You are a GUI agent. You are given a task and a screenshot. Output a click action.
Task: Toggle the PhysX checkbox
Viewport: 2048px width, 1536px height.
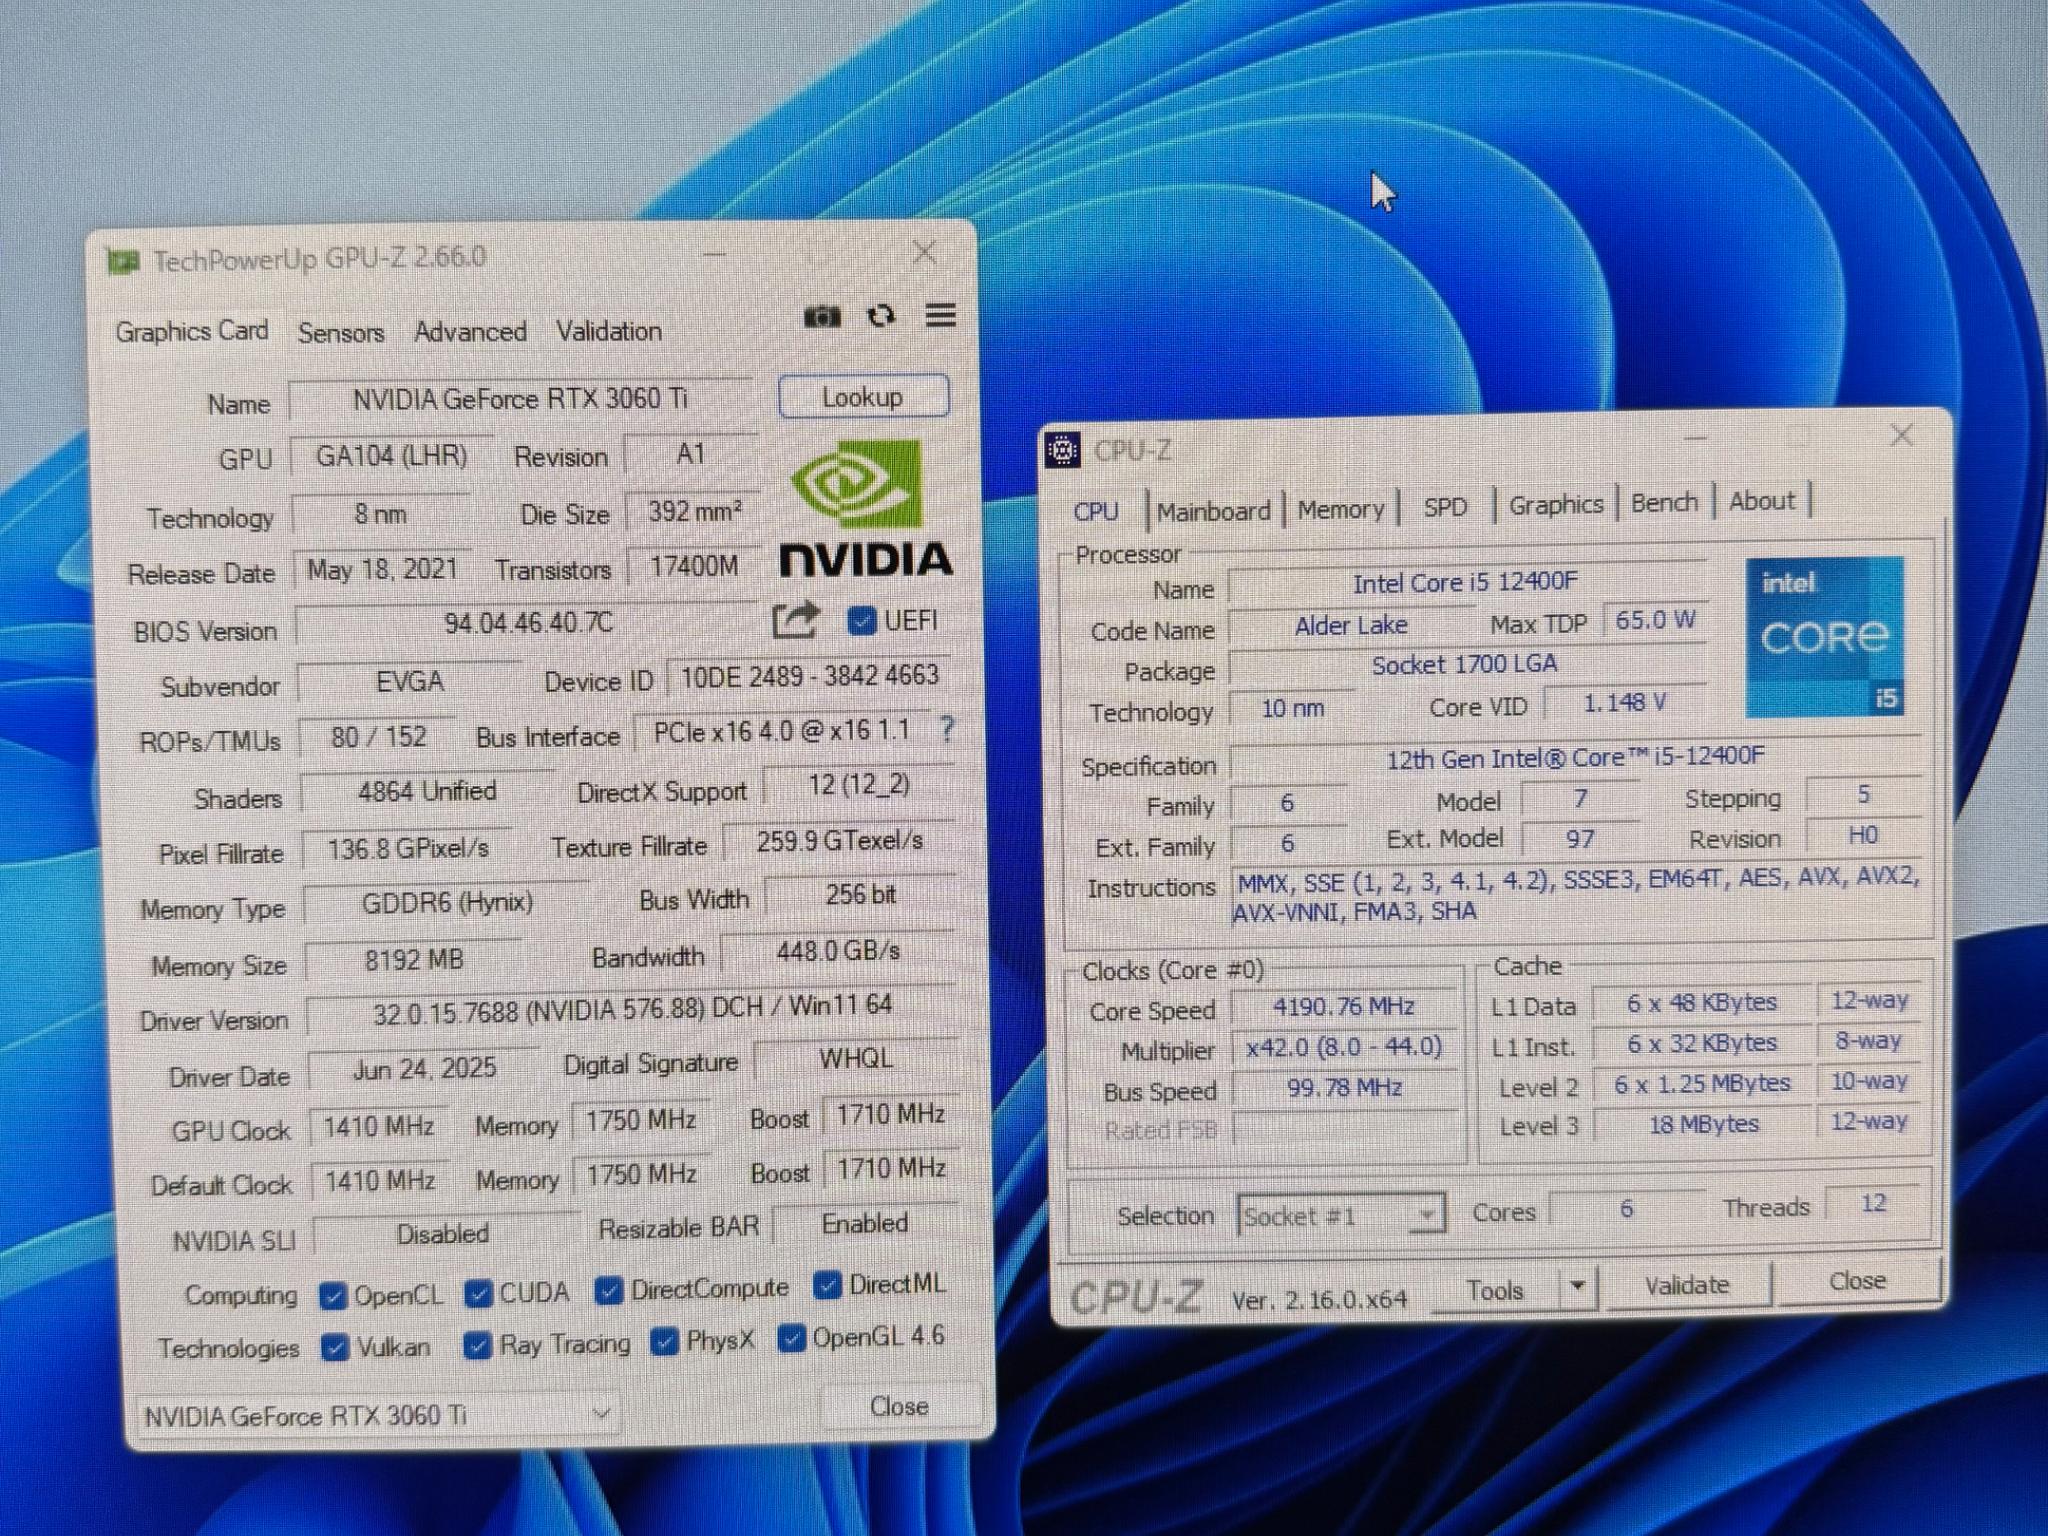click(664, 1341)
